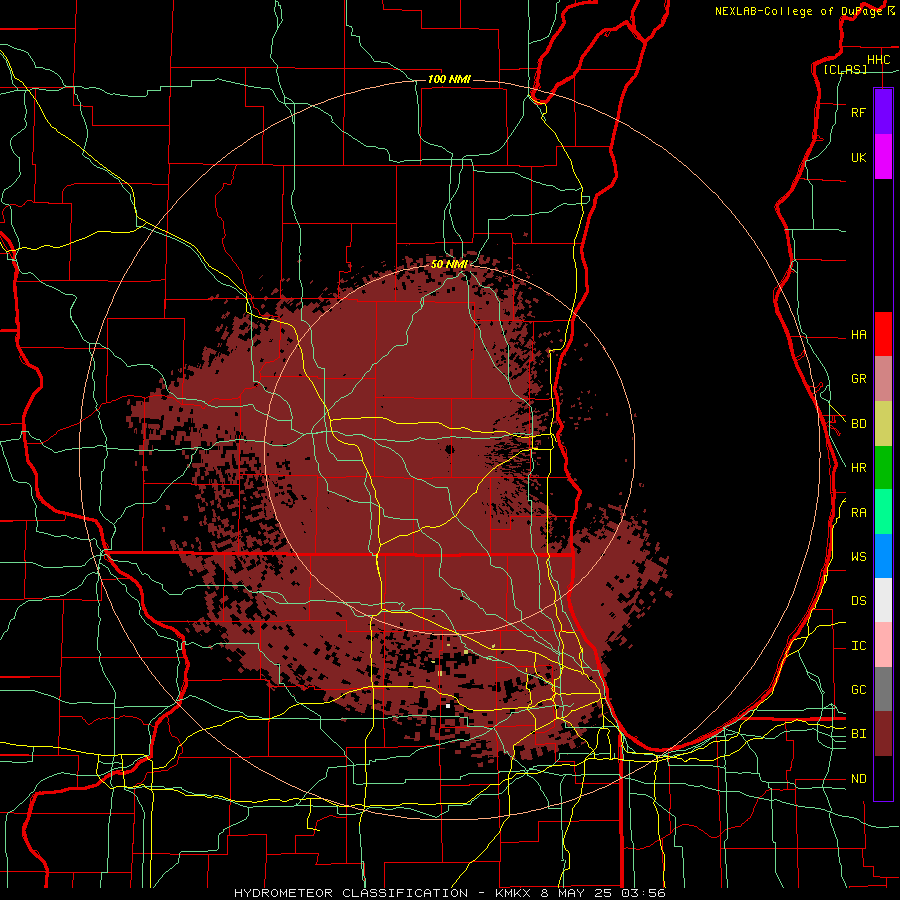Click the [CLAS] unit label
Image resolution: width=900 pixels, height=900 pixels.
click(845, 69)
